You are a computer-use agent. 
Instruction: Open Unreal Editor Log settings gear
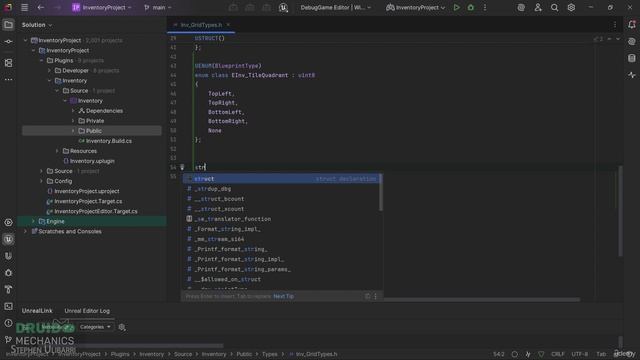122,327
